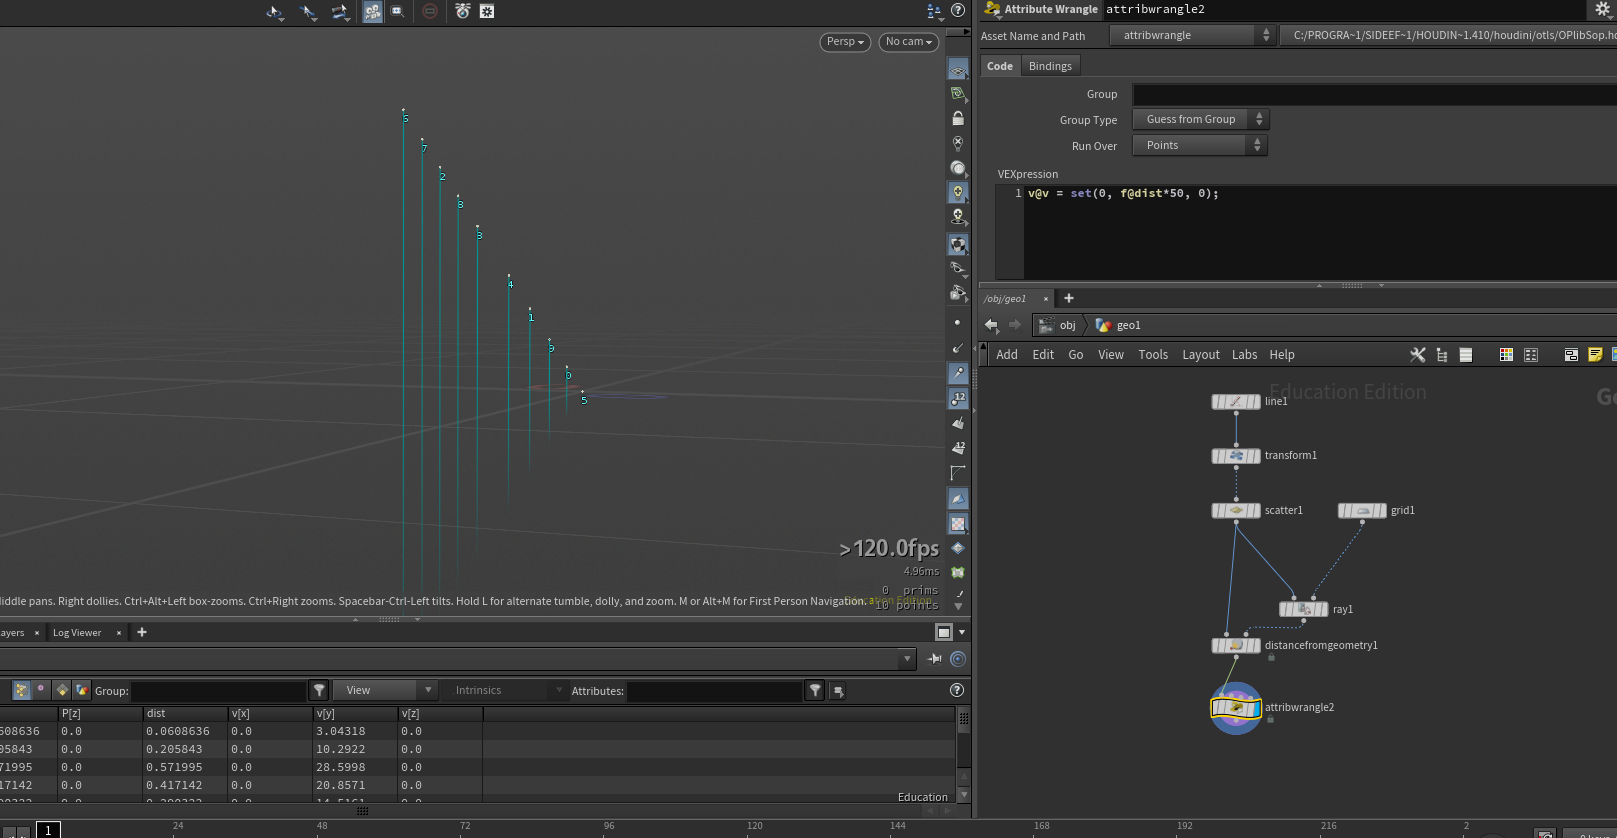Switch to network list mode icon
This screenshot has width=1617, height=838.
[x=1466, y=355]
